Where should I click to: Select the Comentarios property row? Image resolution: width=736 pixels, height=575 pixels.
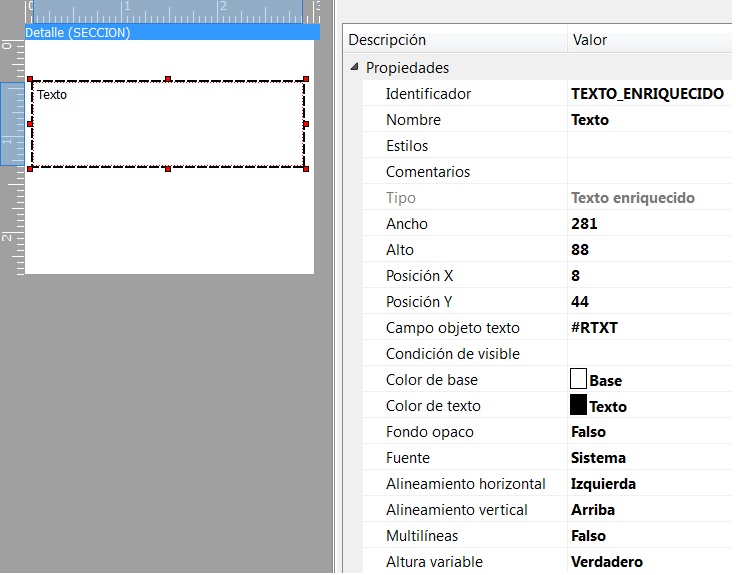pos(547,171)
